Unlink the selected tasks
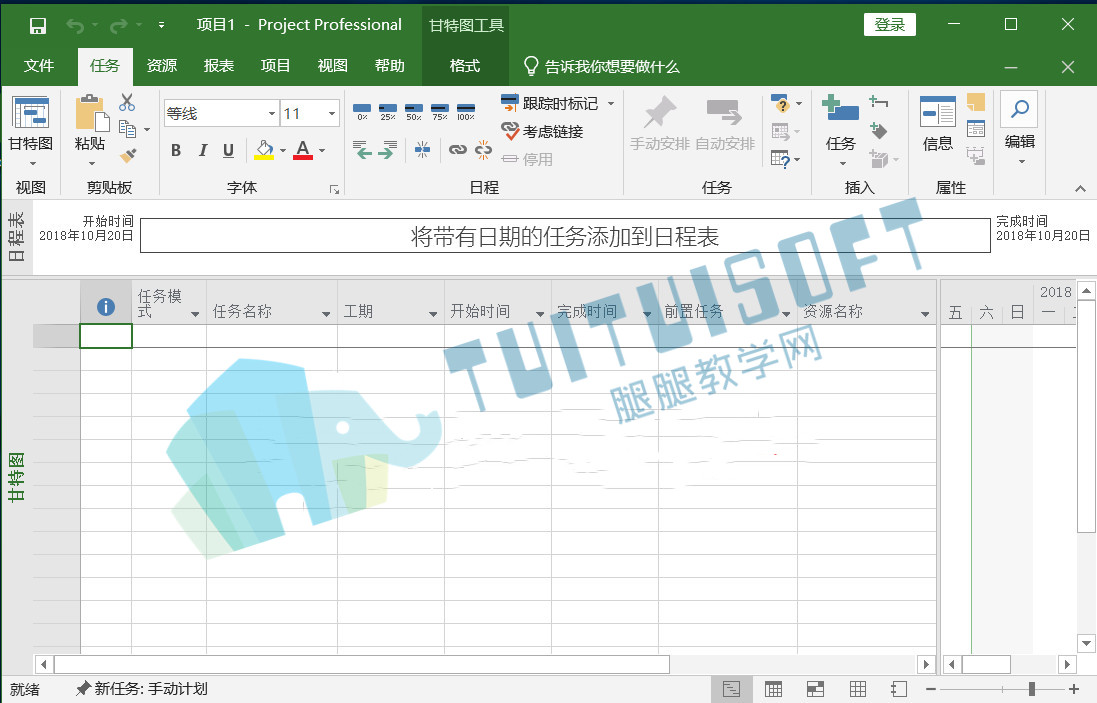This screenshot has height=703, width=1097. tap(483, 150)
